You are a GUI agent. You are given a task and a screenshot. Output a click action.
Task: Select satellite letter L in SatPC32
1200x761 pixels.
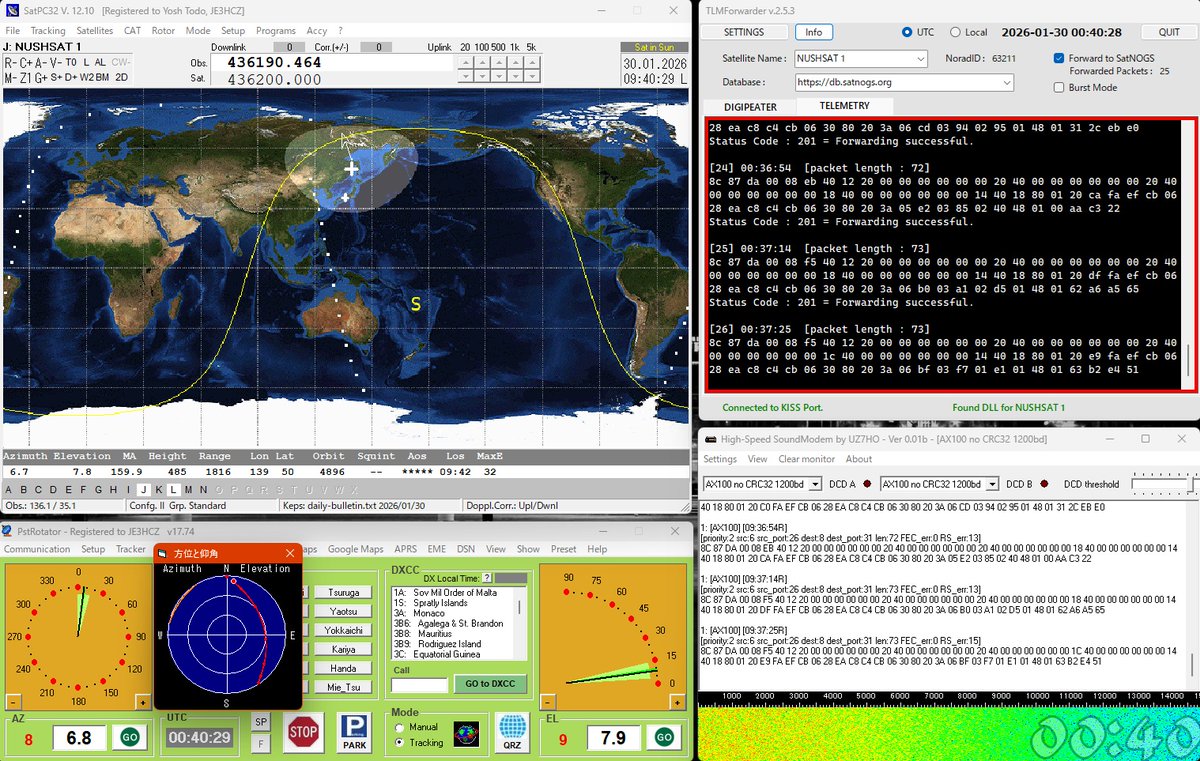[x=173, y=489]
